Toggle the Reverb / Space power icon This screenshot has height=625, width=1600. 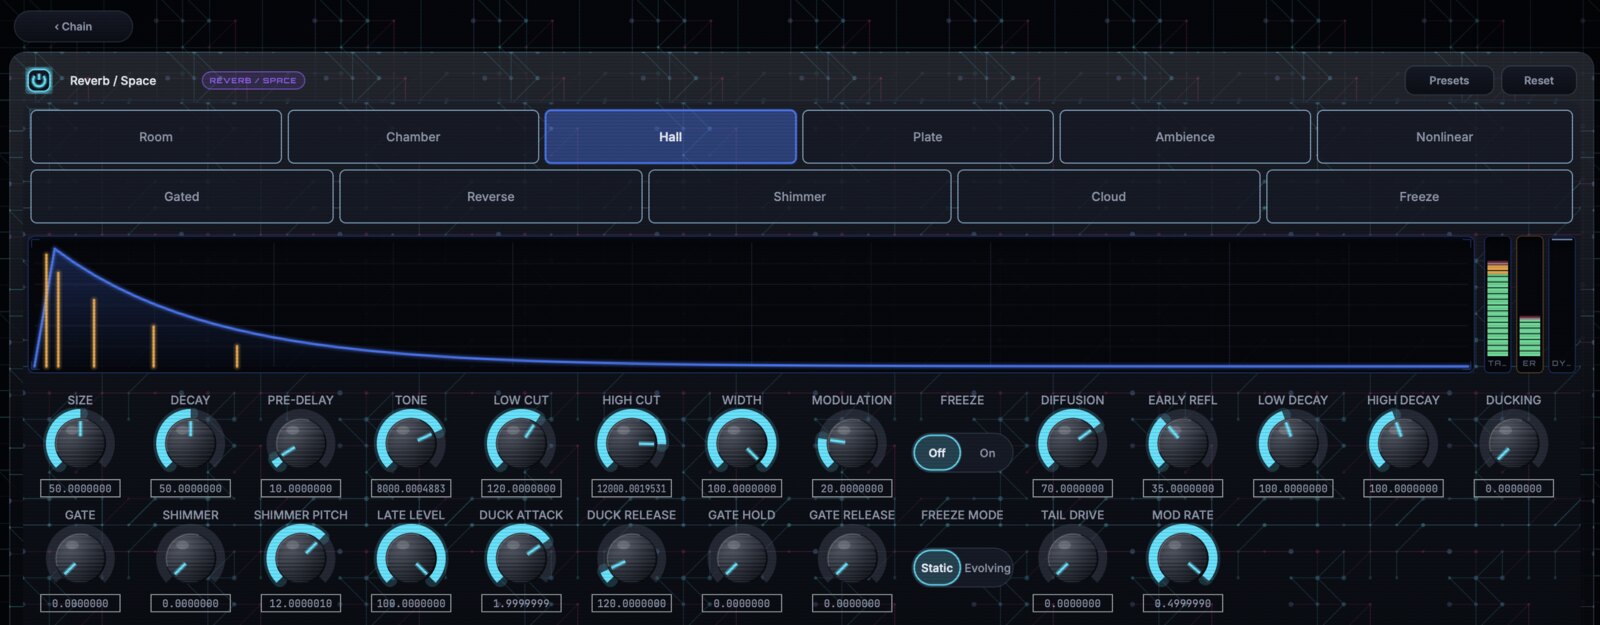pos(39,80)
